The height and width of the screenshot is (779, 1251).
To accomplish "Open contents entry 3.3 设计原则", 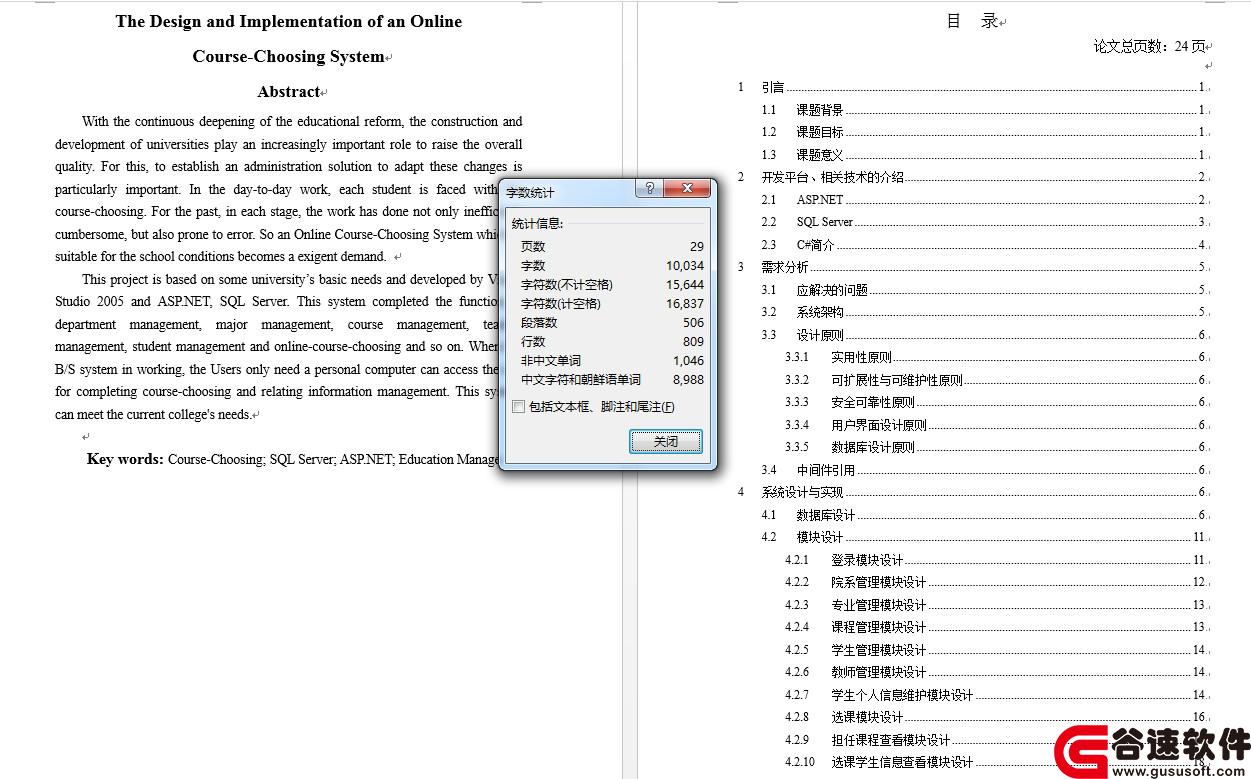I will pos(984,335).
